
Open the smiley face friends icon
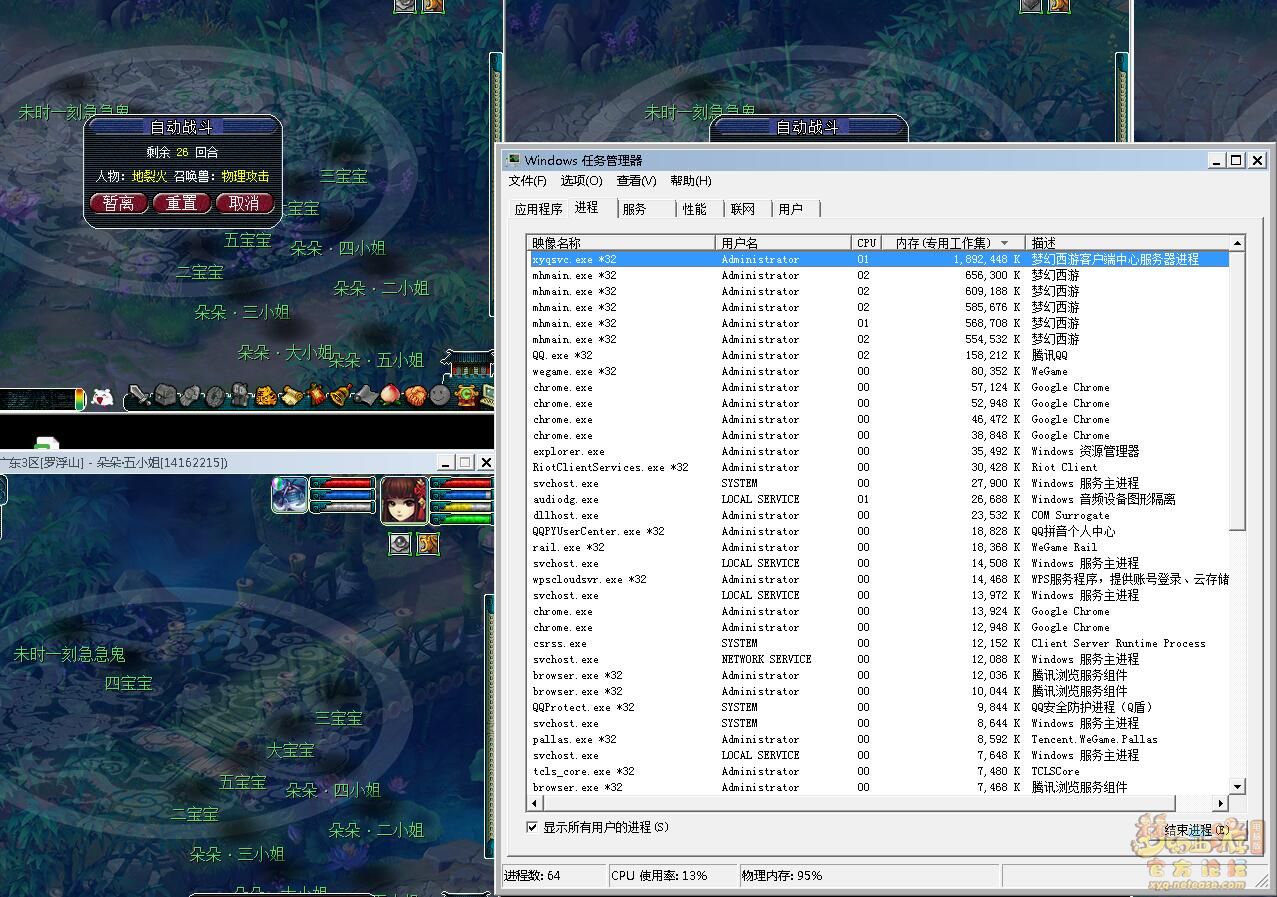click(x=440, y=395)
